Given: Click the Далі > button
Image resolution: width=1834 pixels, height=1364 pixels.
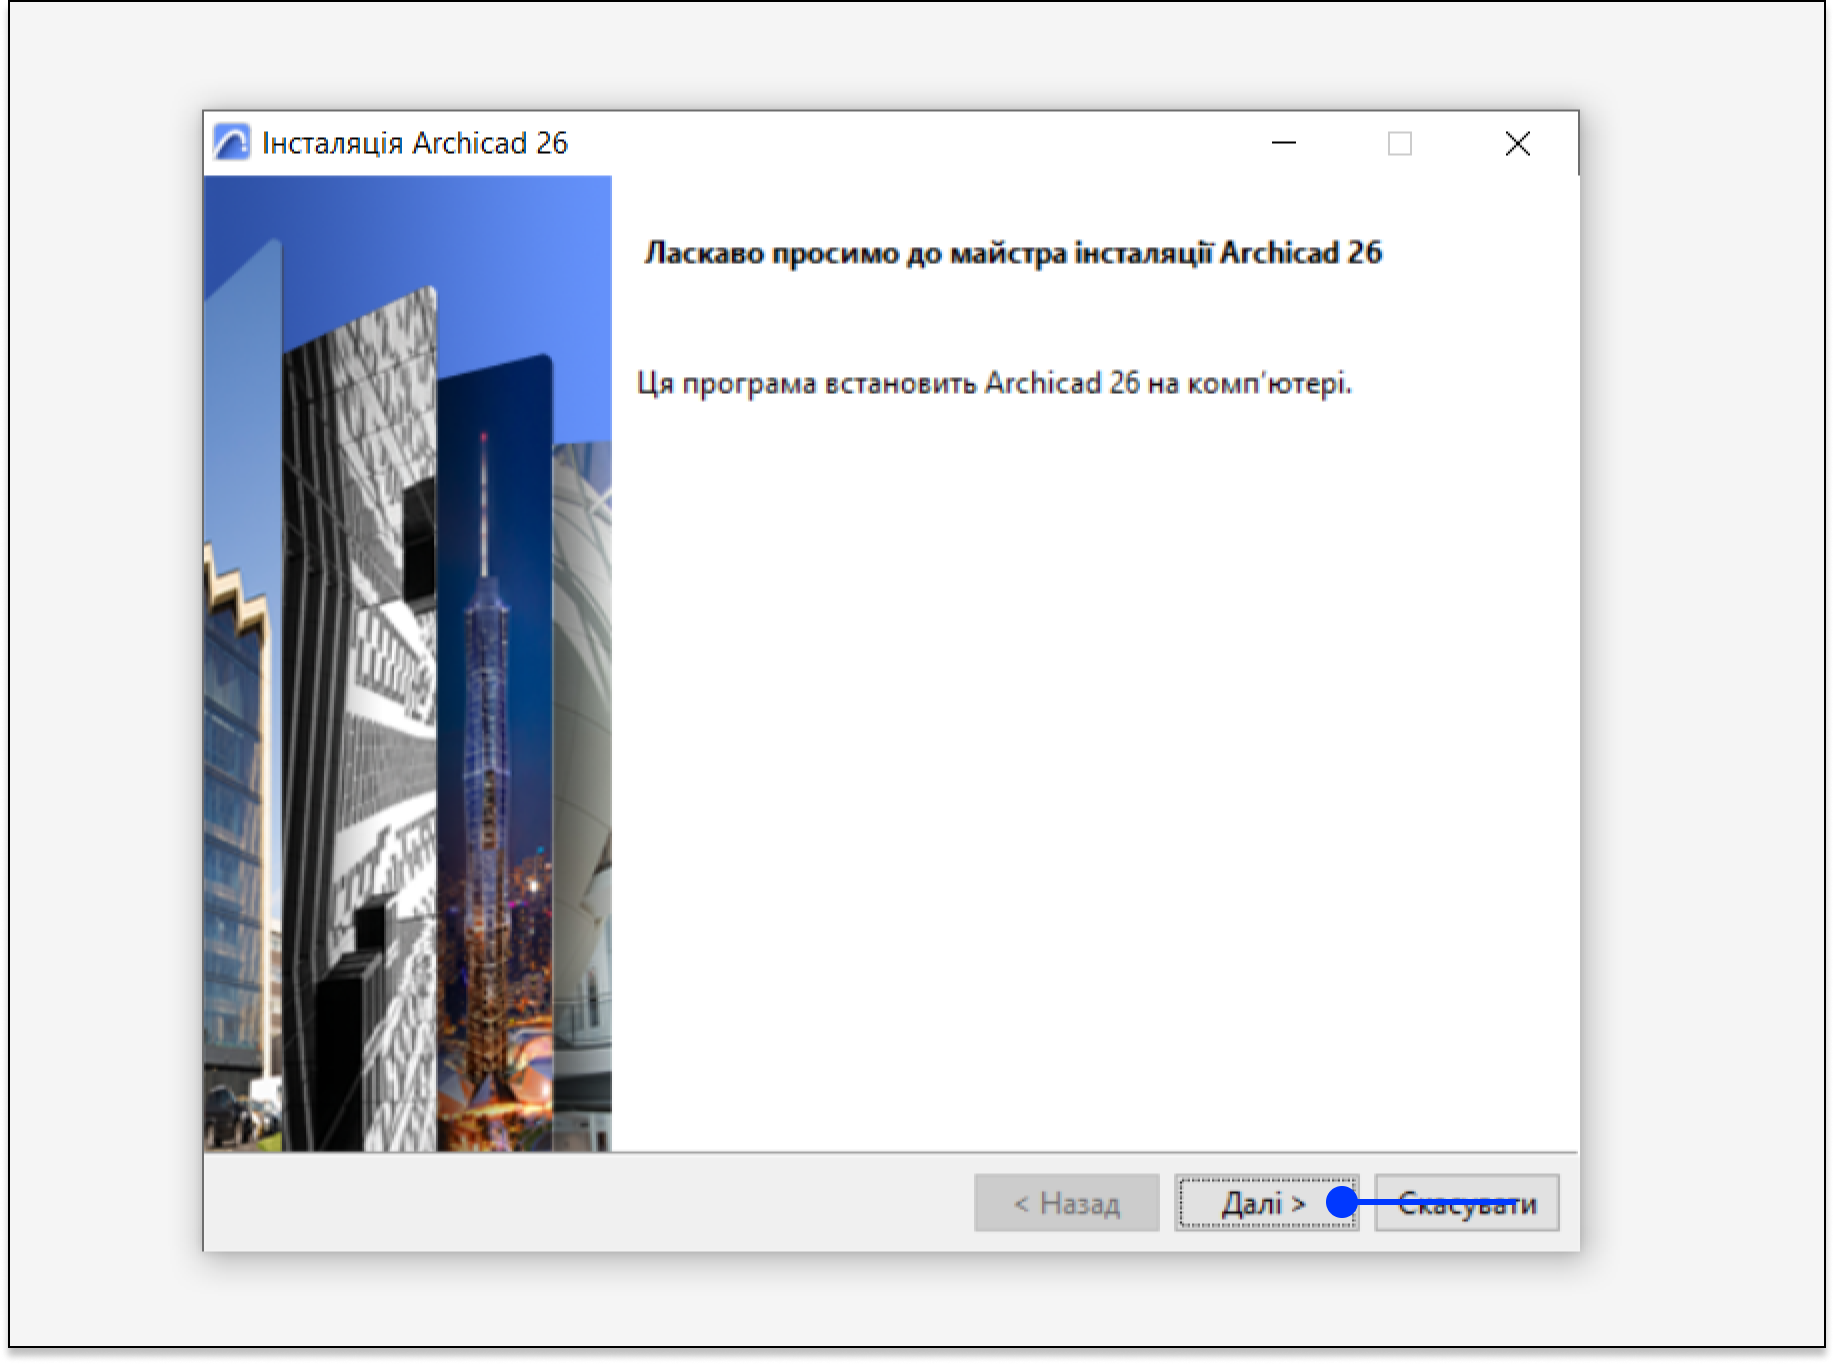Looking at the screenshot, I should pyautogui.click(x=1266, y=1202).
